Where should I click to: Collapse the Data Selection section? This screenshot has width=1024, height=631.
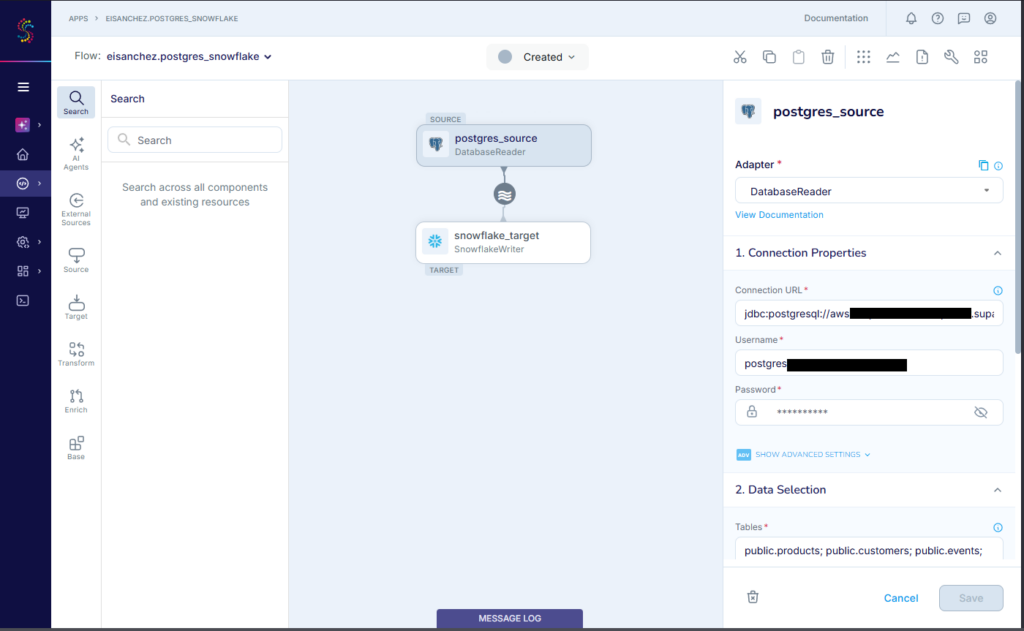click(x=997, y=490)
